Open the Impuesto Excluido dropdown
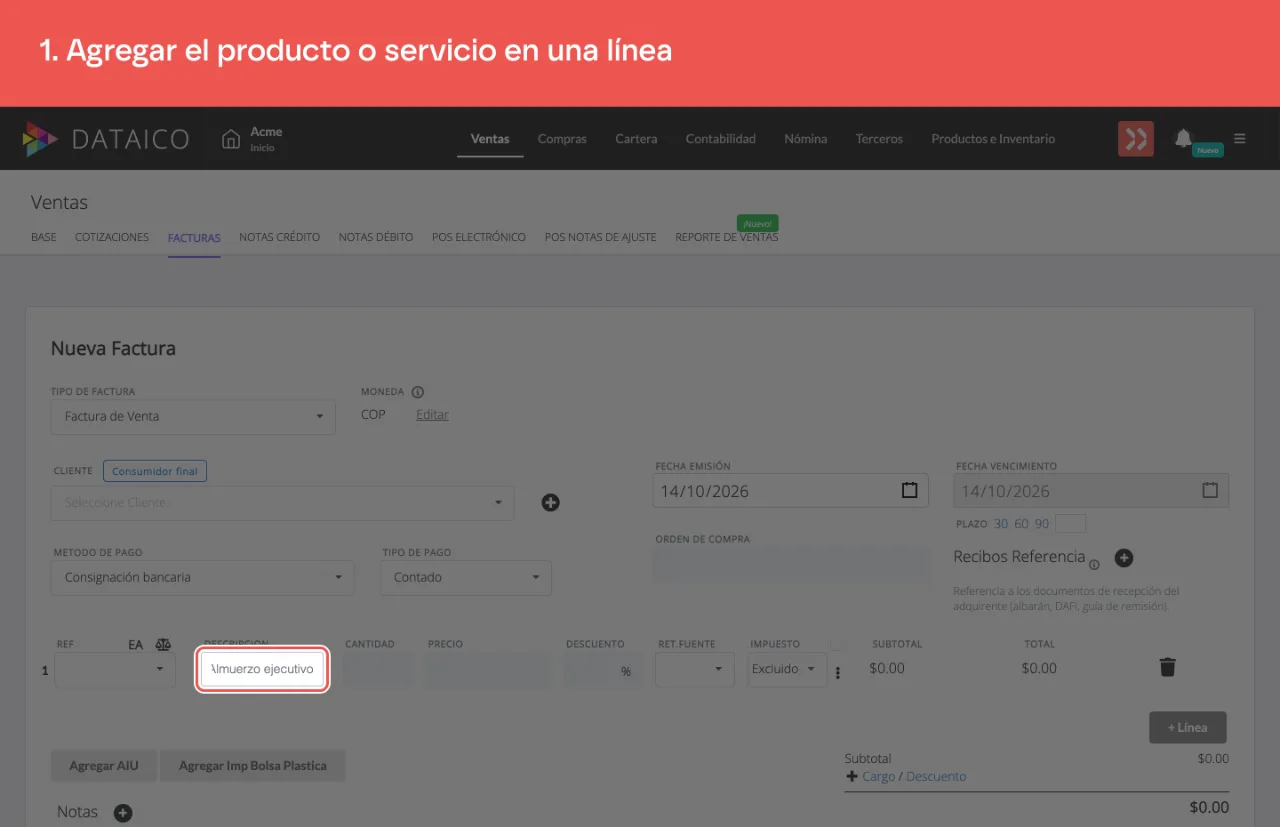This screenshot has width=1280, height=827. [x=787, y=669]
